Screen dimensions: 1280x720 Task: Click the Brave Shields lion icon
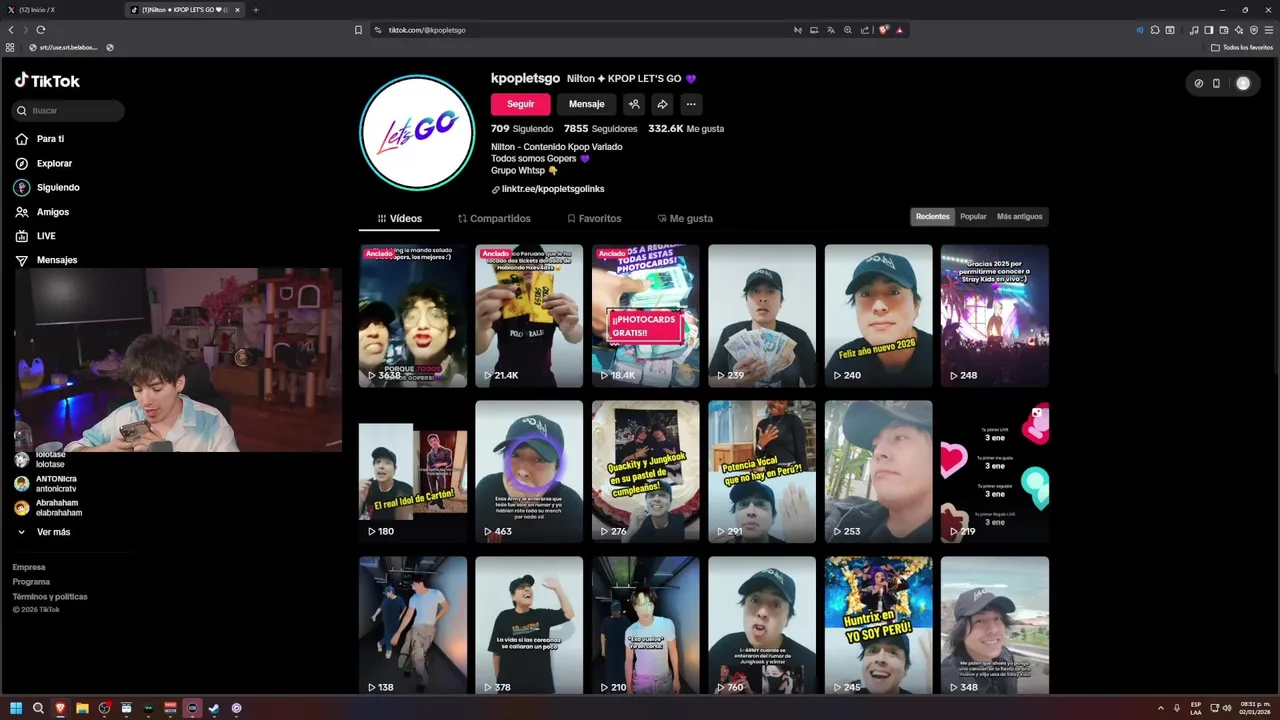(883, 30)
